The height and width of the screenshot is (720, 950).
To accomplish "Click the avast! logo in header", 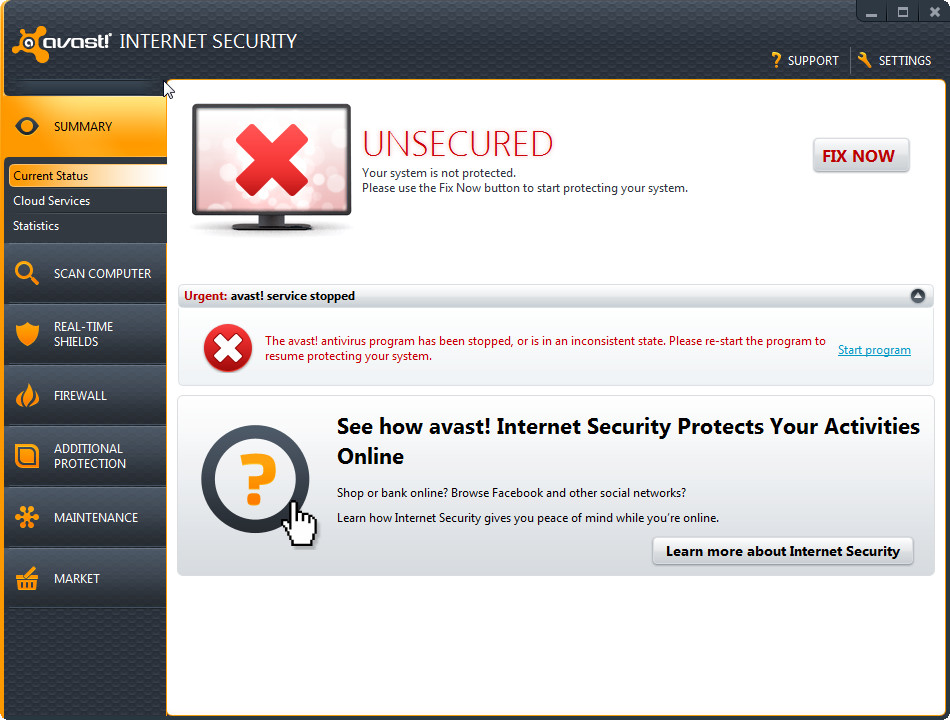I will [62, 42].
